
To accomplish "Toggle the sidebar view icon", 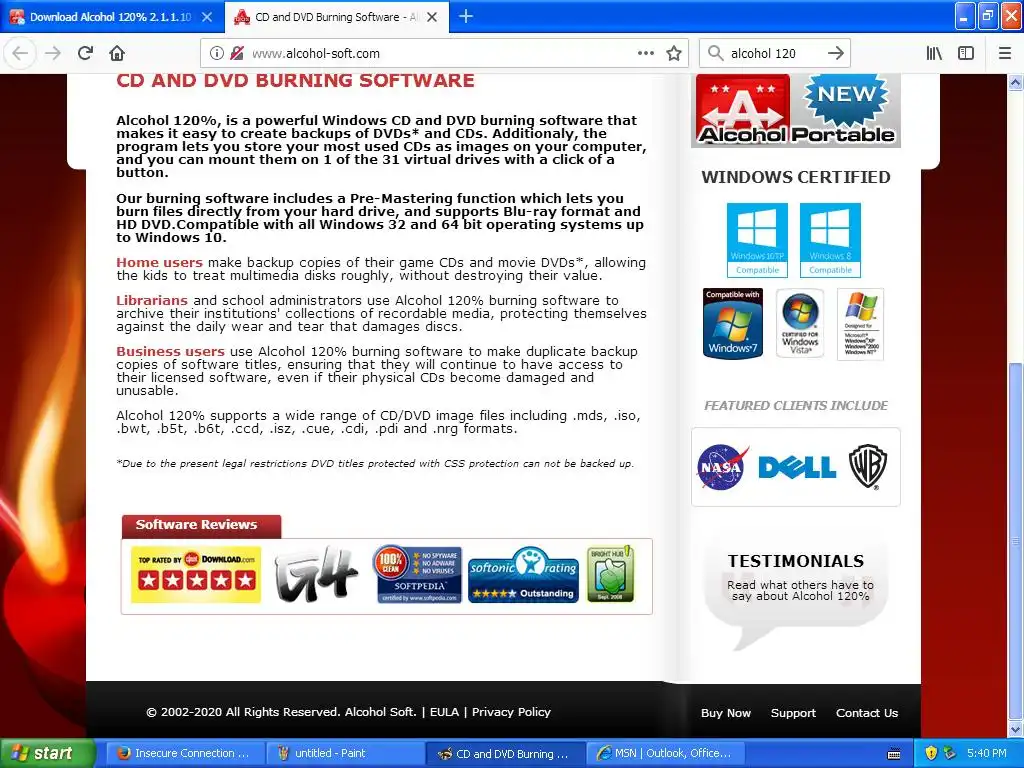I will click(966, 53).
